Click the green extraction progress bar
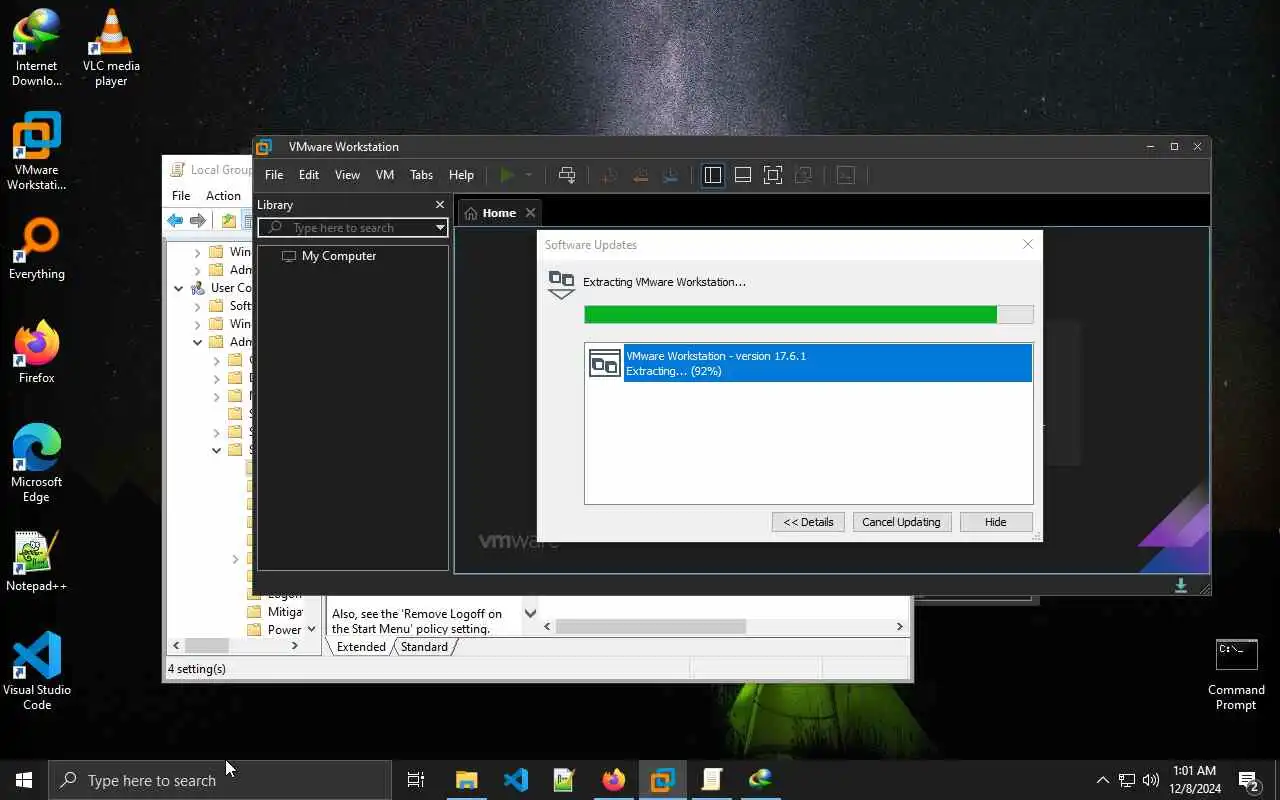This screenshot has height=800, width=1280. (x=808, y=315)
